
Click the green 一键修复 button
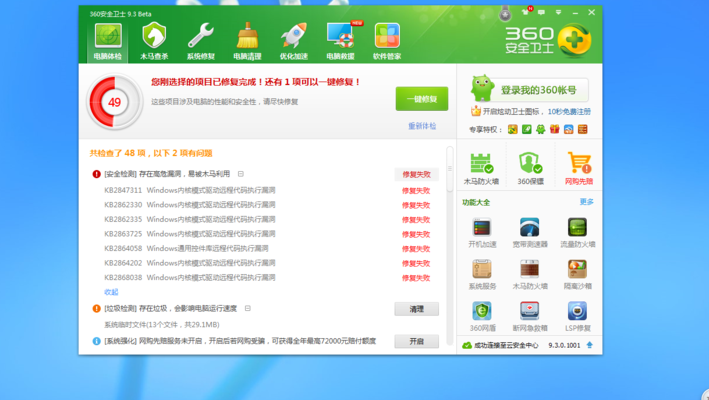(x=422, y=99)
